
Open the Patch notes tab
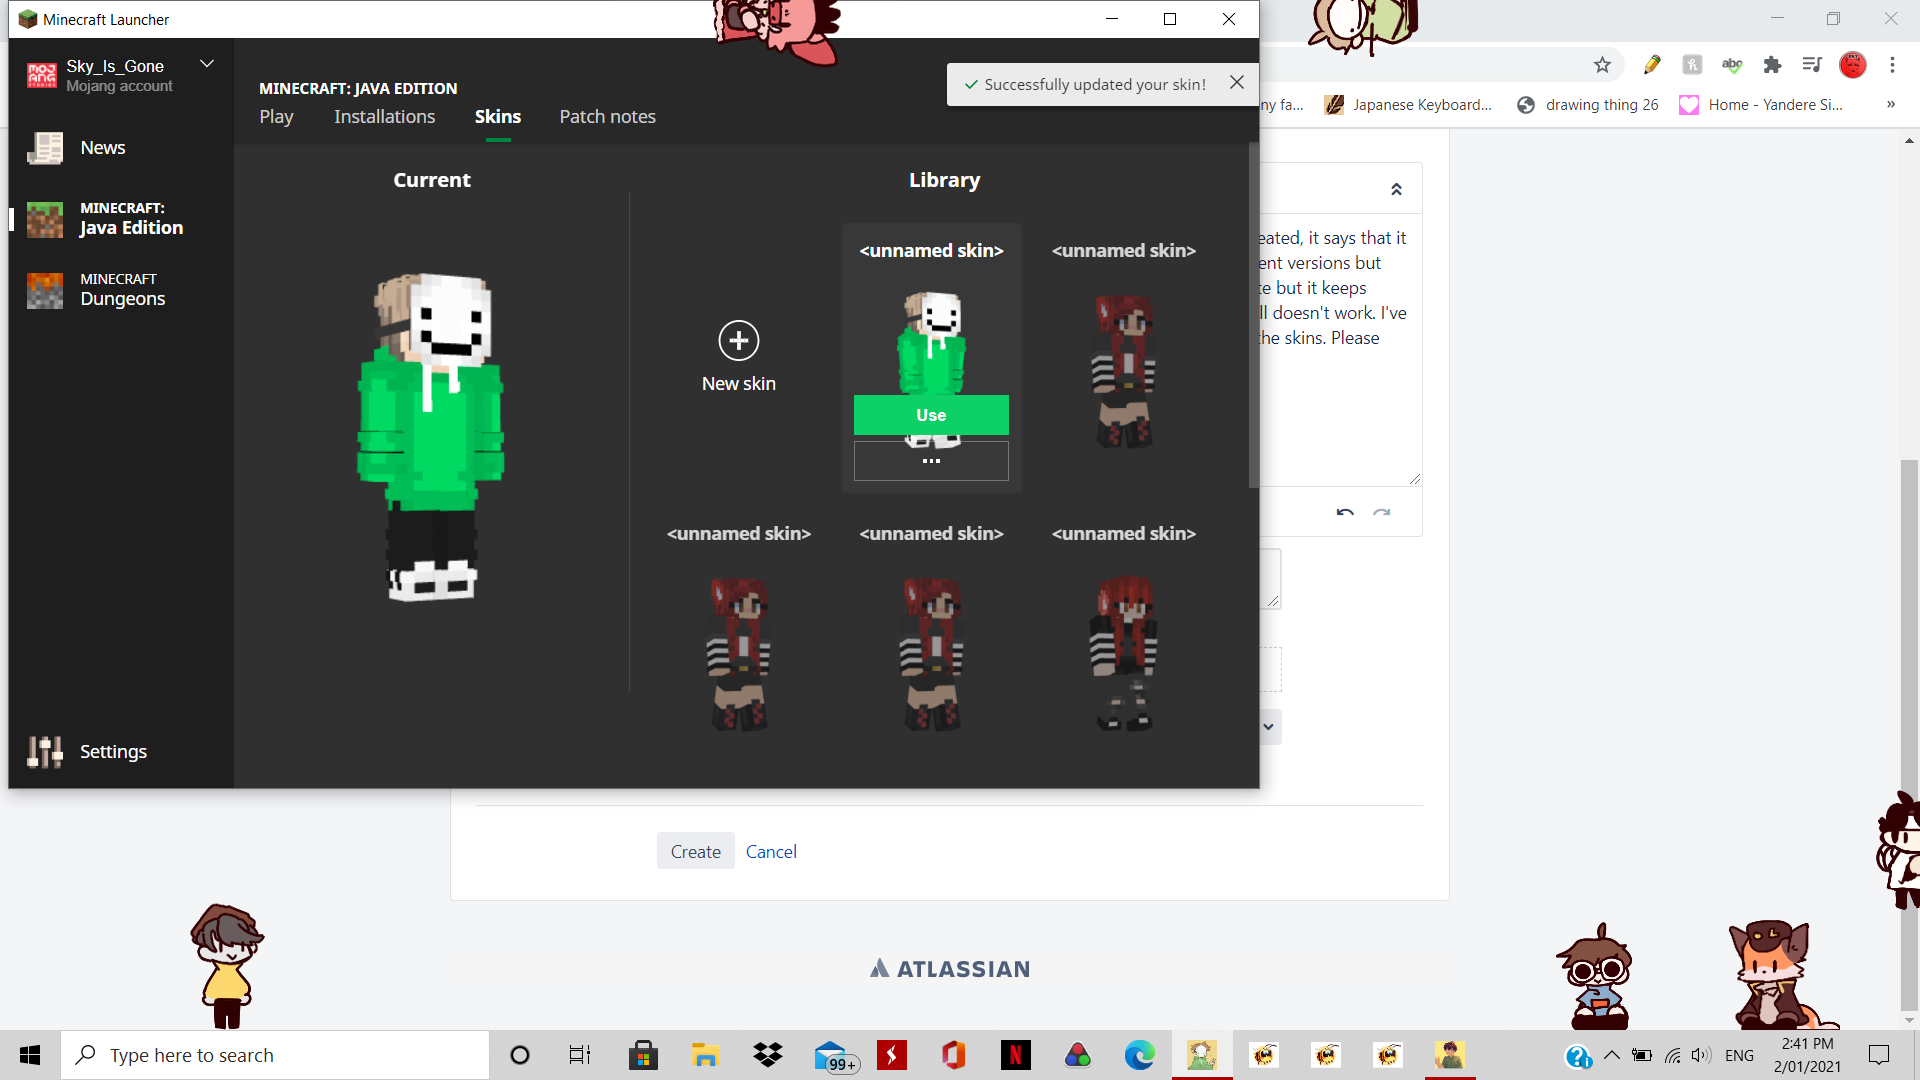(x=607, y=117)
